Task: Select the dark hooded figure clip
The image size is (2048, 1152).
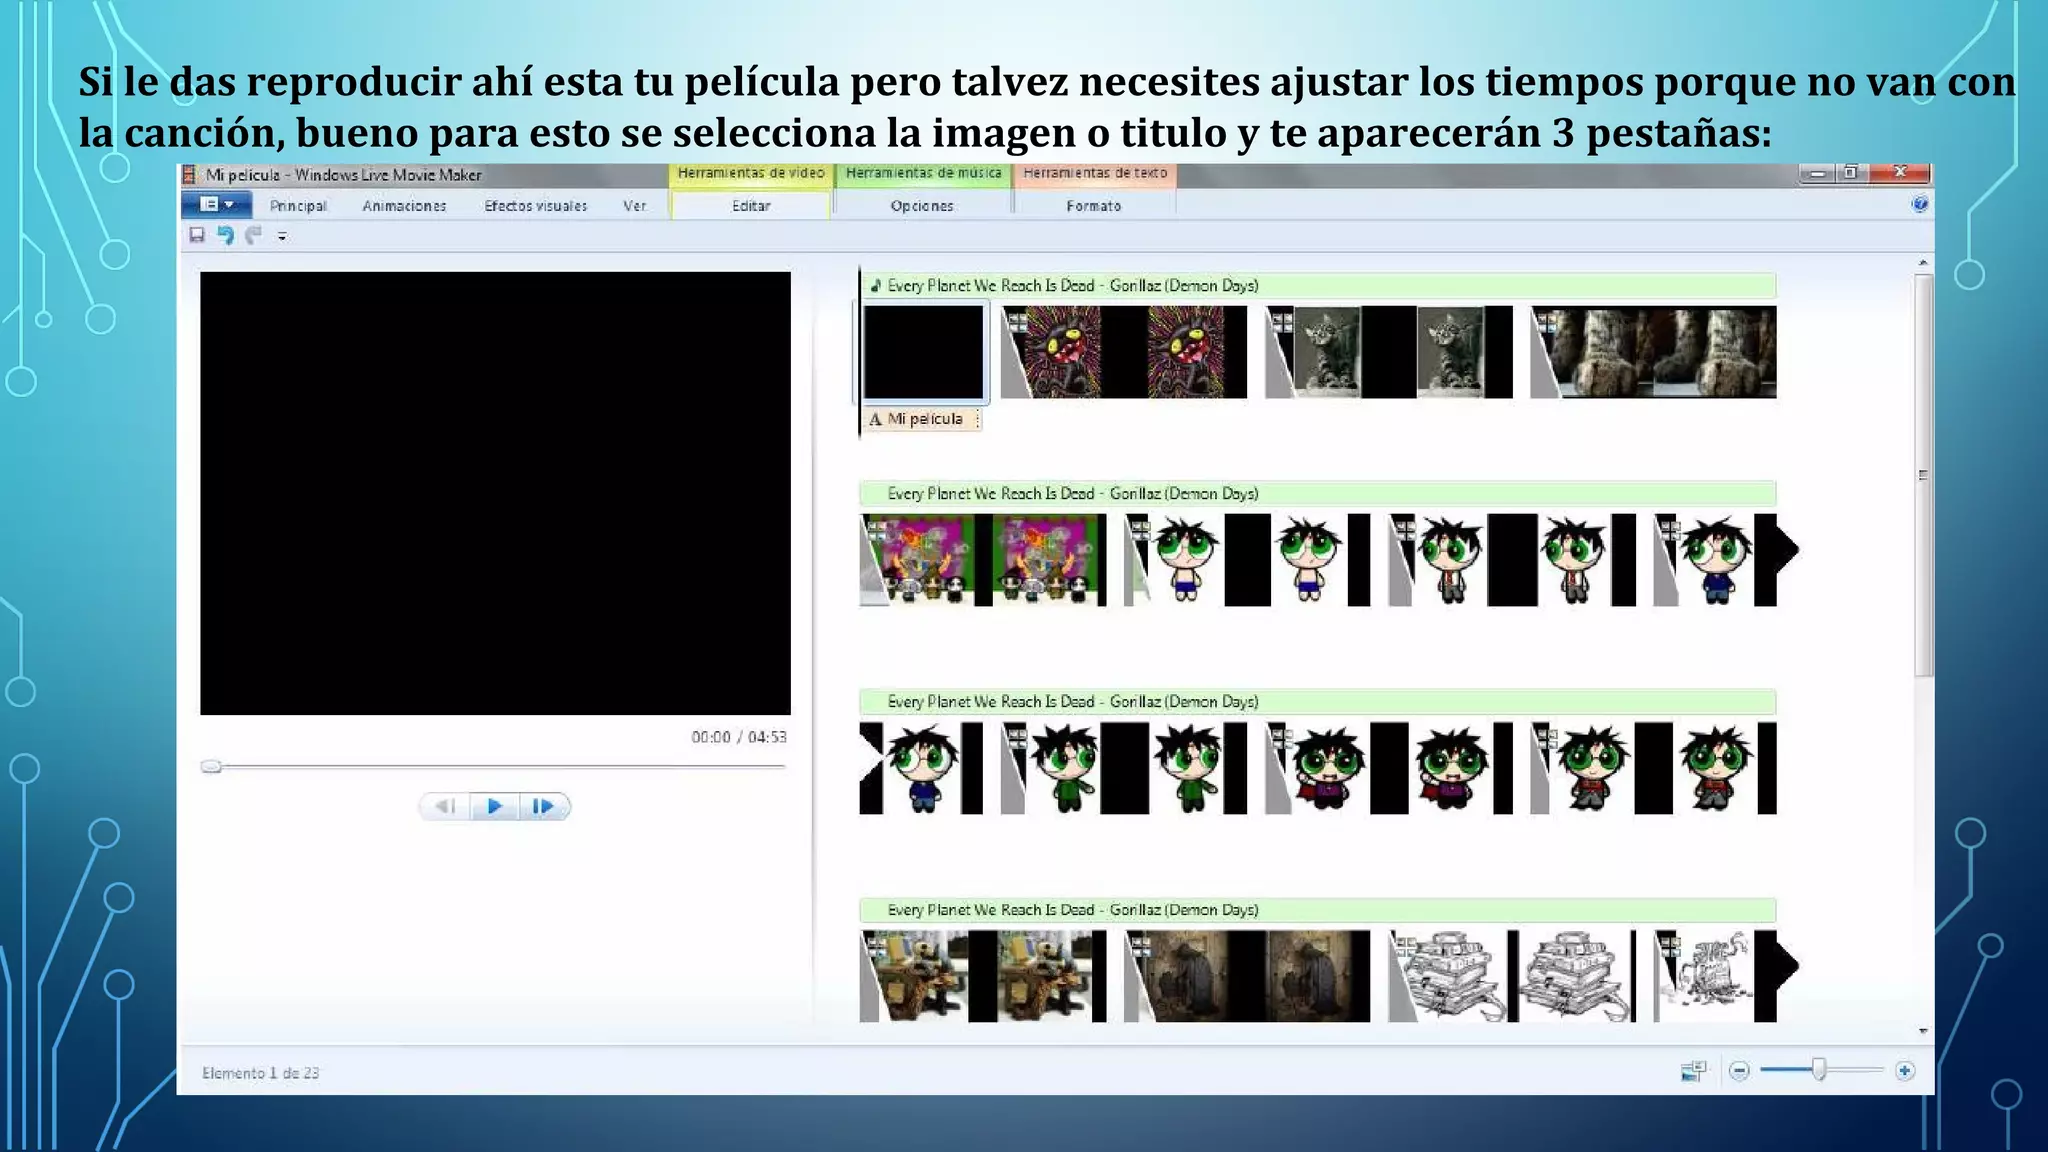Action: pos(1247,976)
